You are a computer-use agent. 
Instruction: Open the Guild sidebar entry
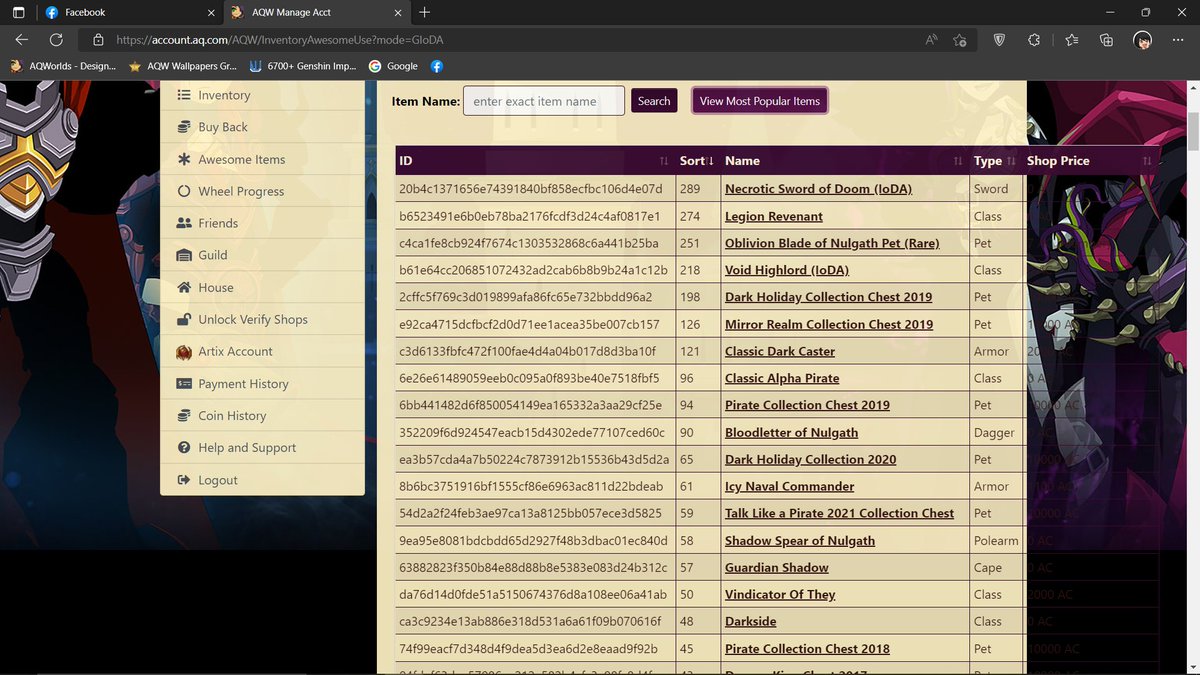pos(262,255)
